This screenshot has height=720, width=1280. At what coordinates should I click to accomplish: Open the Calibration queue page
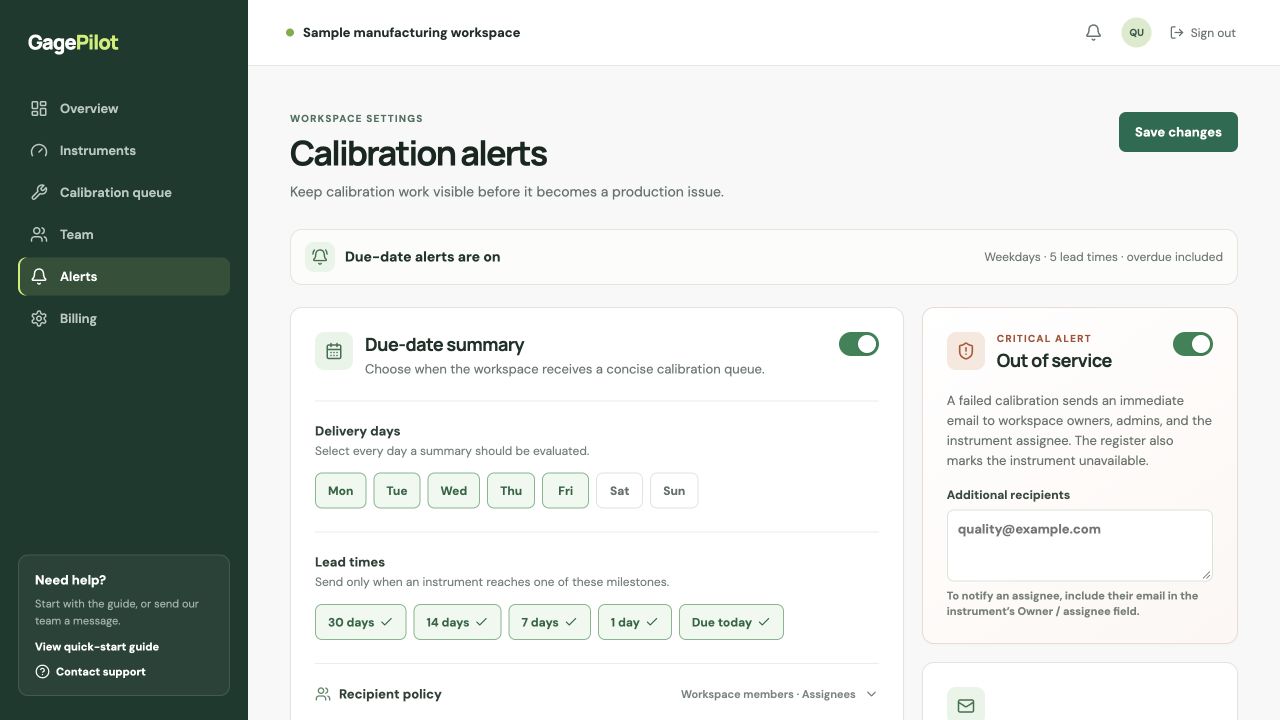[x=124, y=192]
